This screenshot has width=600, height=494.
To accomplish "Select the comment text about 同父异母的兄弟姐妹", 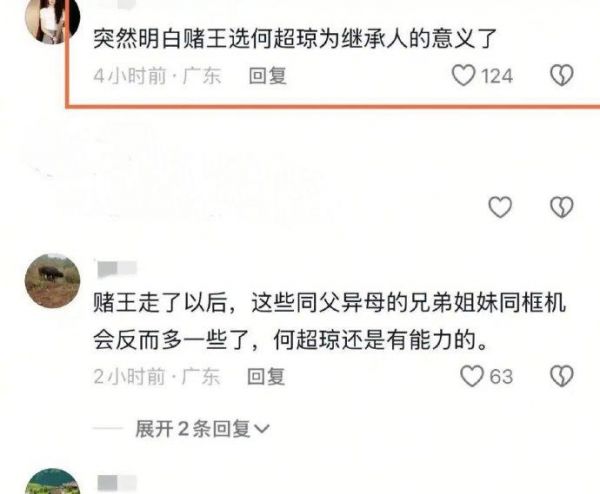I will [x=329, y=321].
